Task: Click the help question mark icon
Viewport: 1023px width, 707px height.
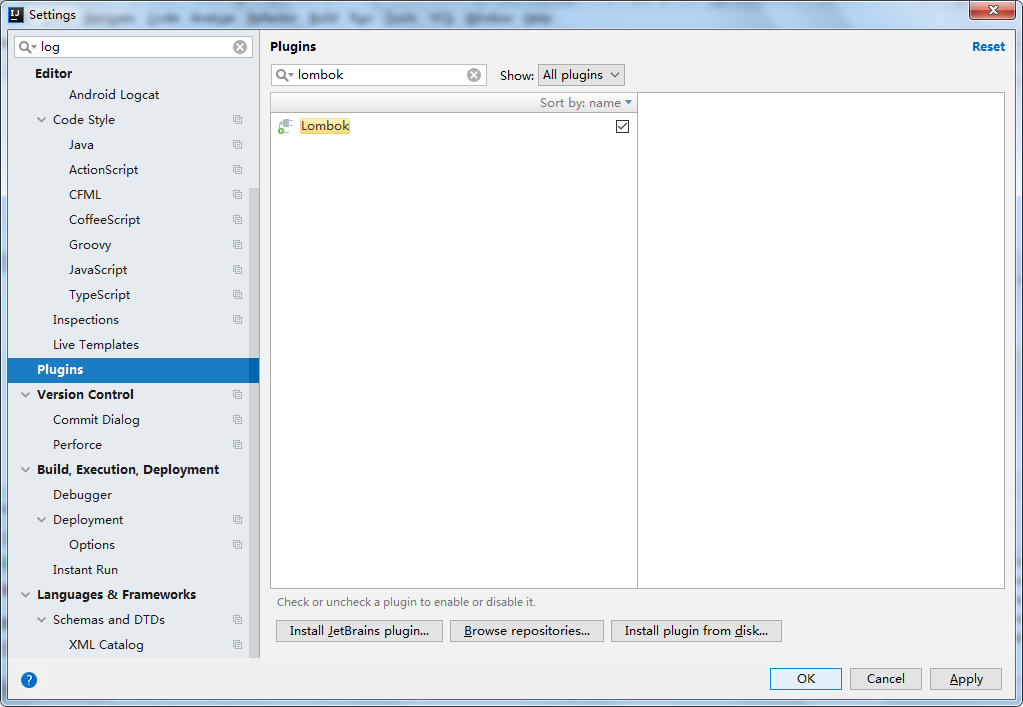Action: pyautogui.click(x=29, y=680)
